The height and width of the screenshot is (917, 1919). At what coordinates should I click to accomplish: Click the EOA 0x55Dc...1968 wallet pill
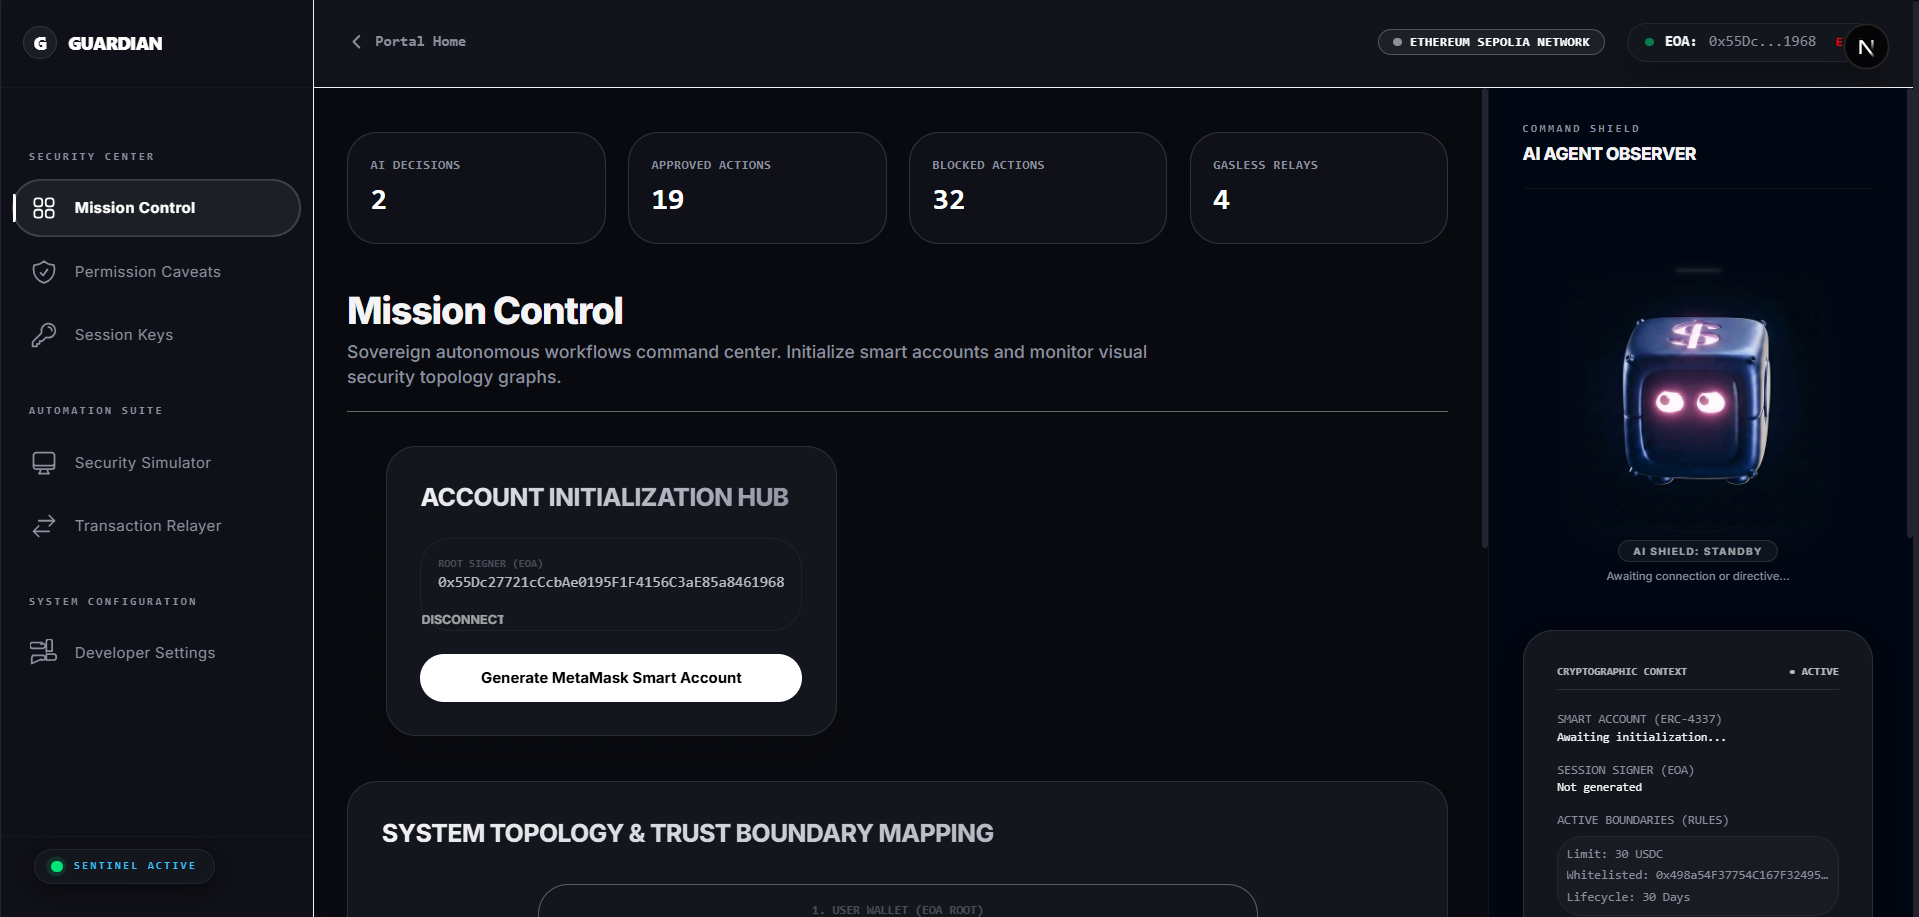coord(1740,42)
